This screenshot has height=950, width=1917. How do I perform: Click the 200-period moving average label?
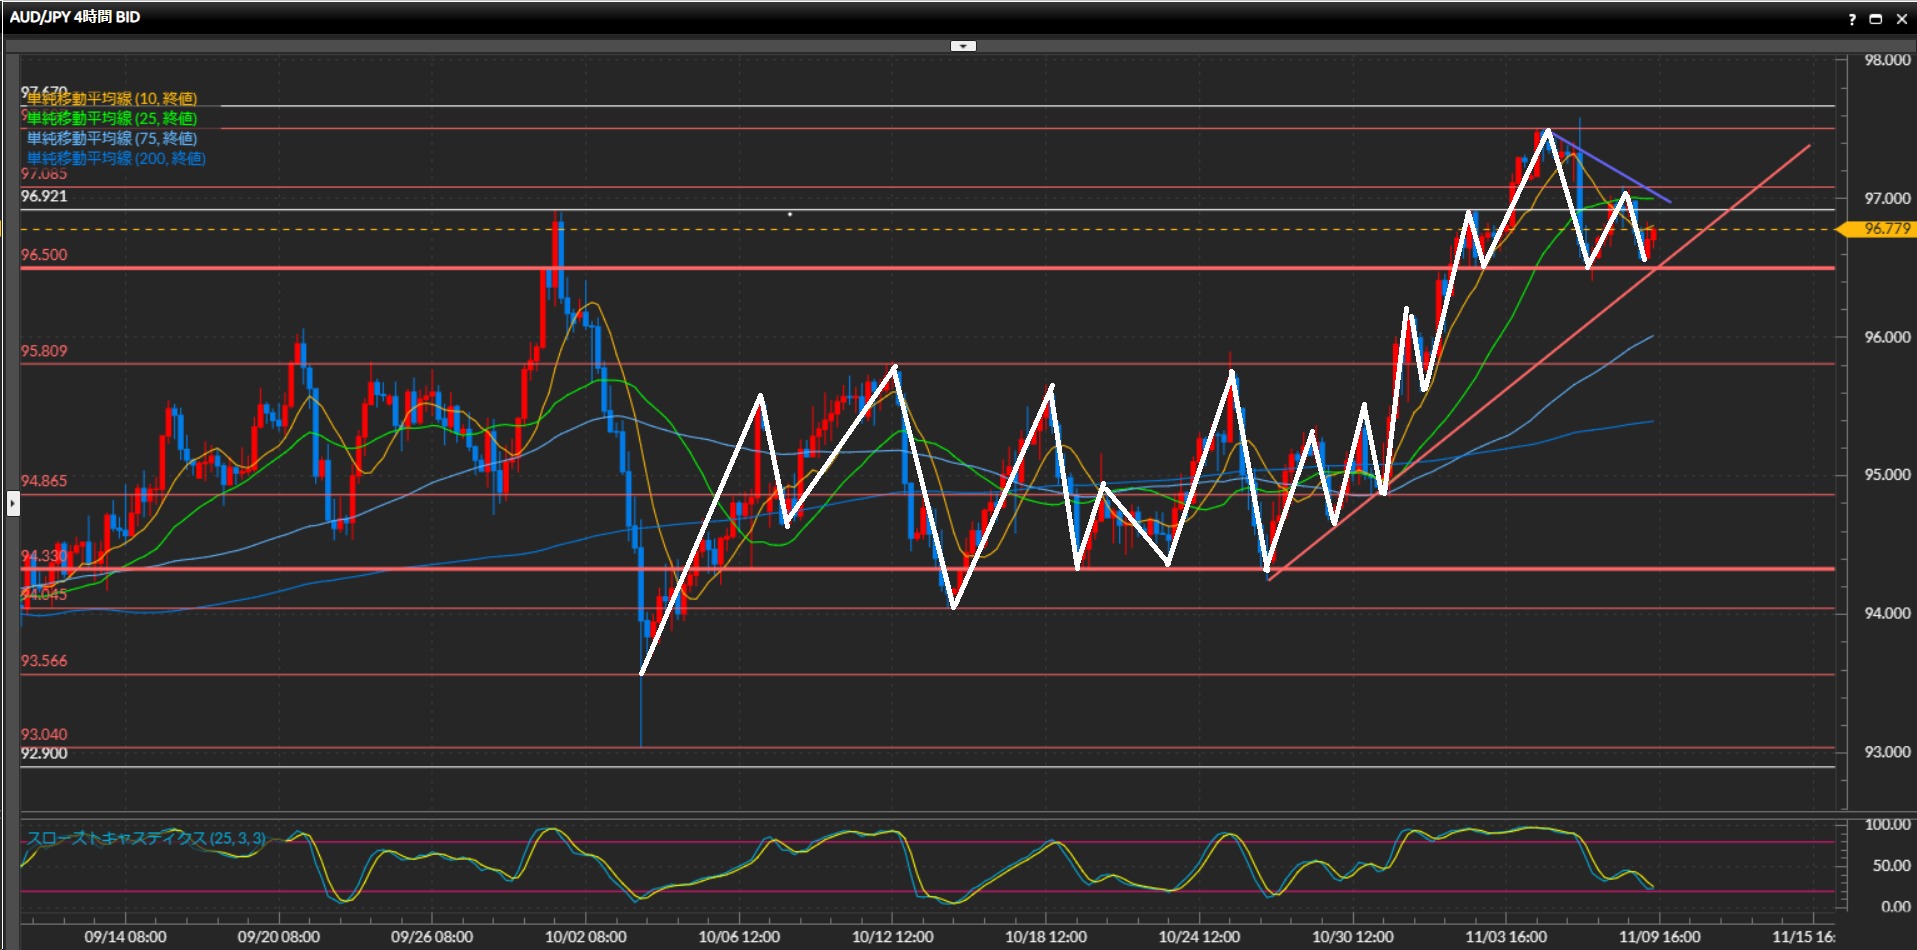coord(116,158)
